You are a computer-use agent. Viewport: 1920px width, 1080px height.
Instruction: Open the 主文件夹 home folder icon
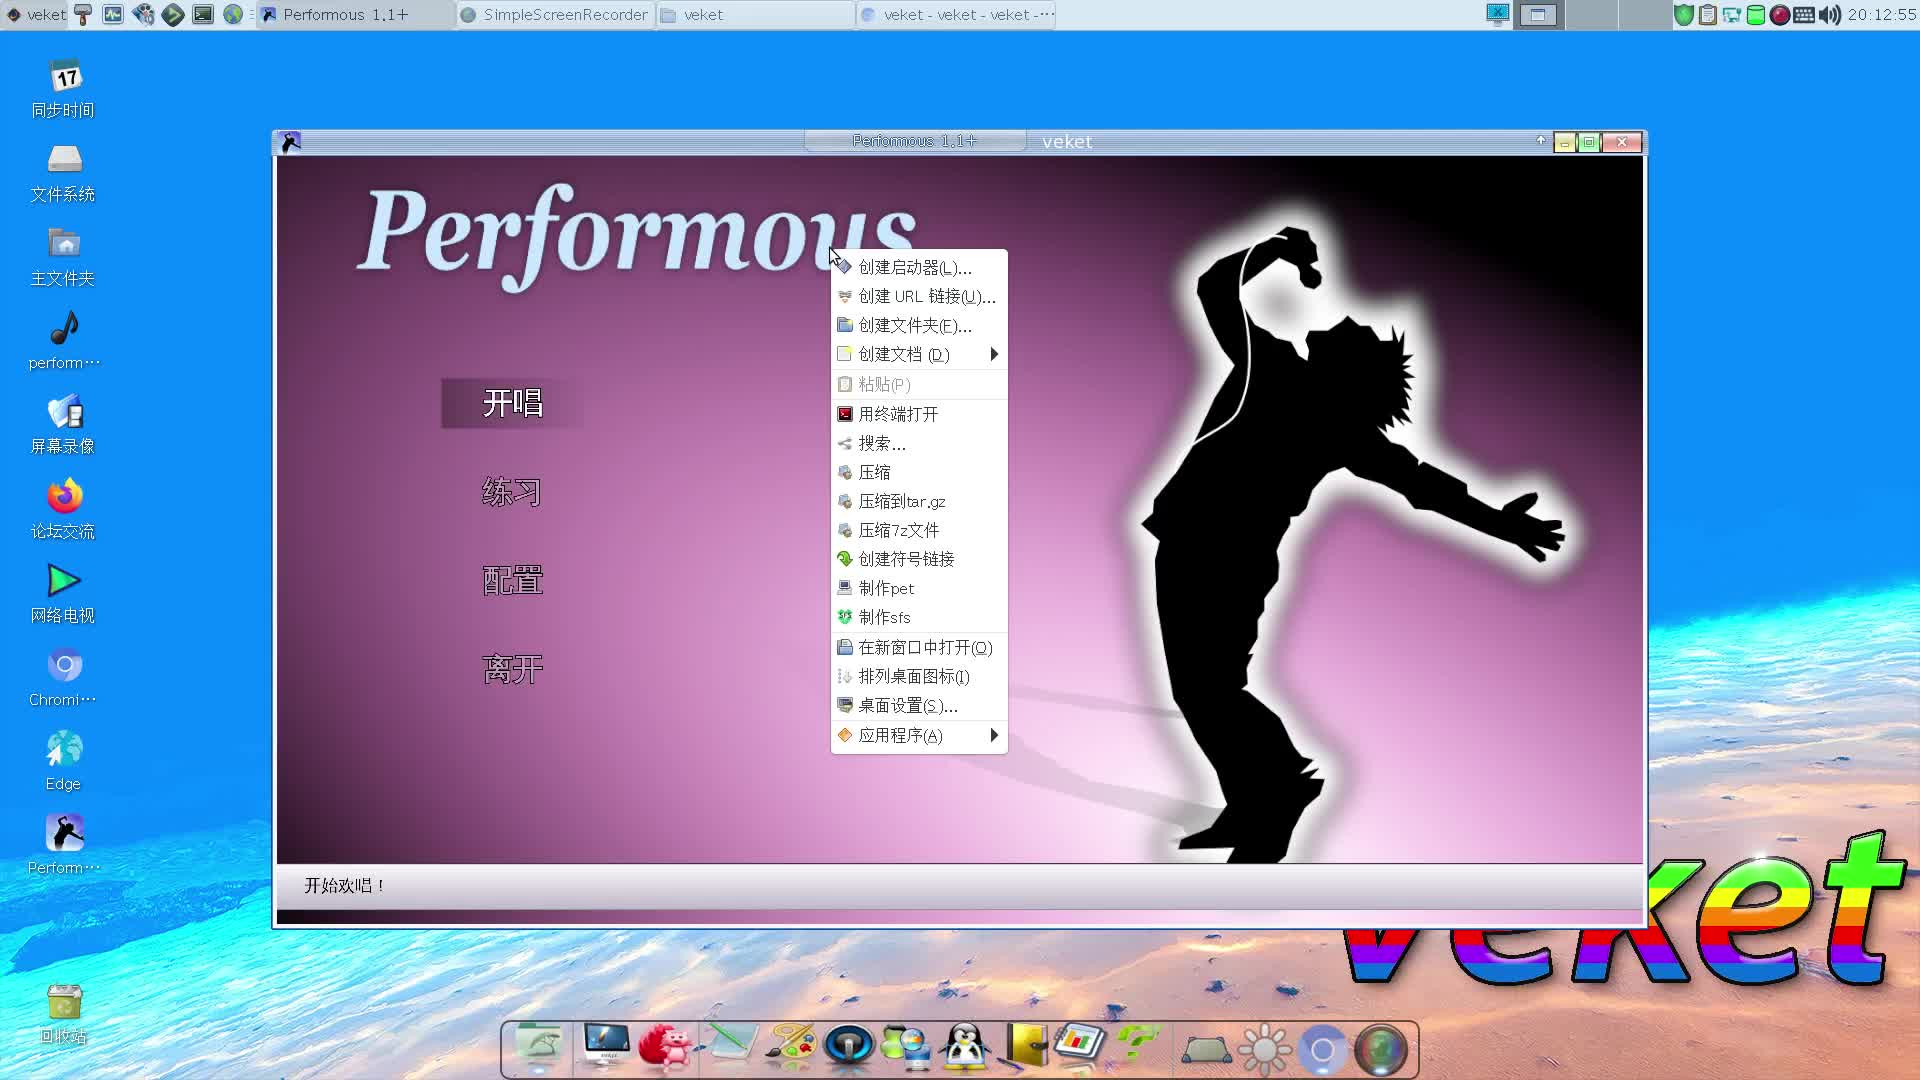63,257
